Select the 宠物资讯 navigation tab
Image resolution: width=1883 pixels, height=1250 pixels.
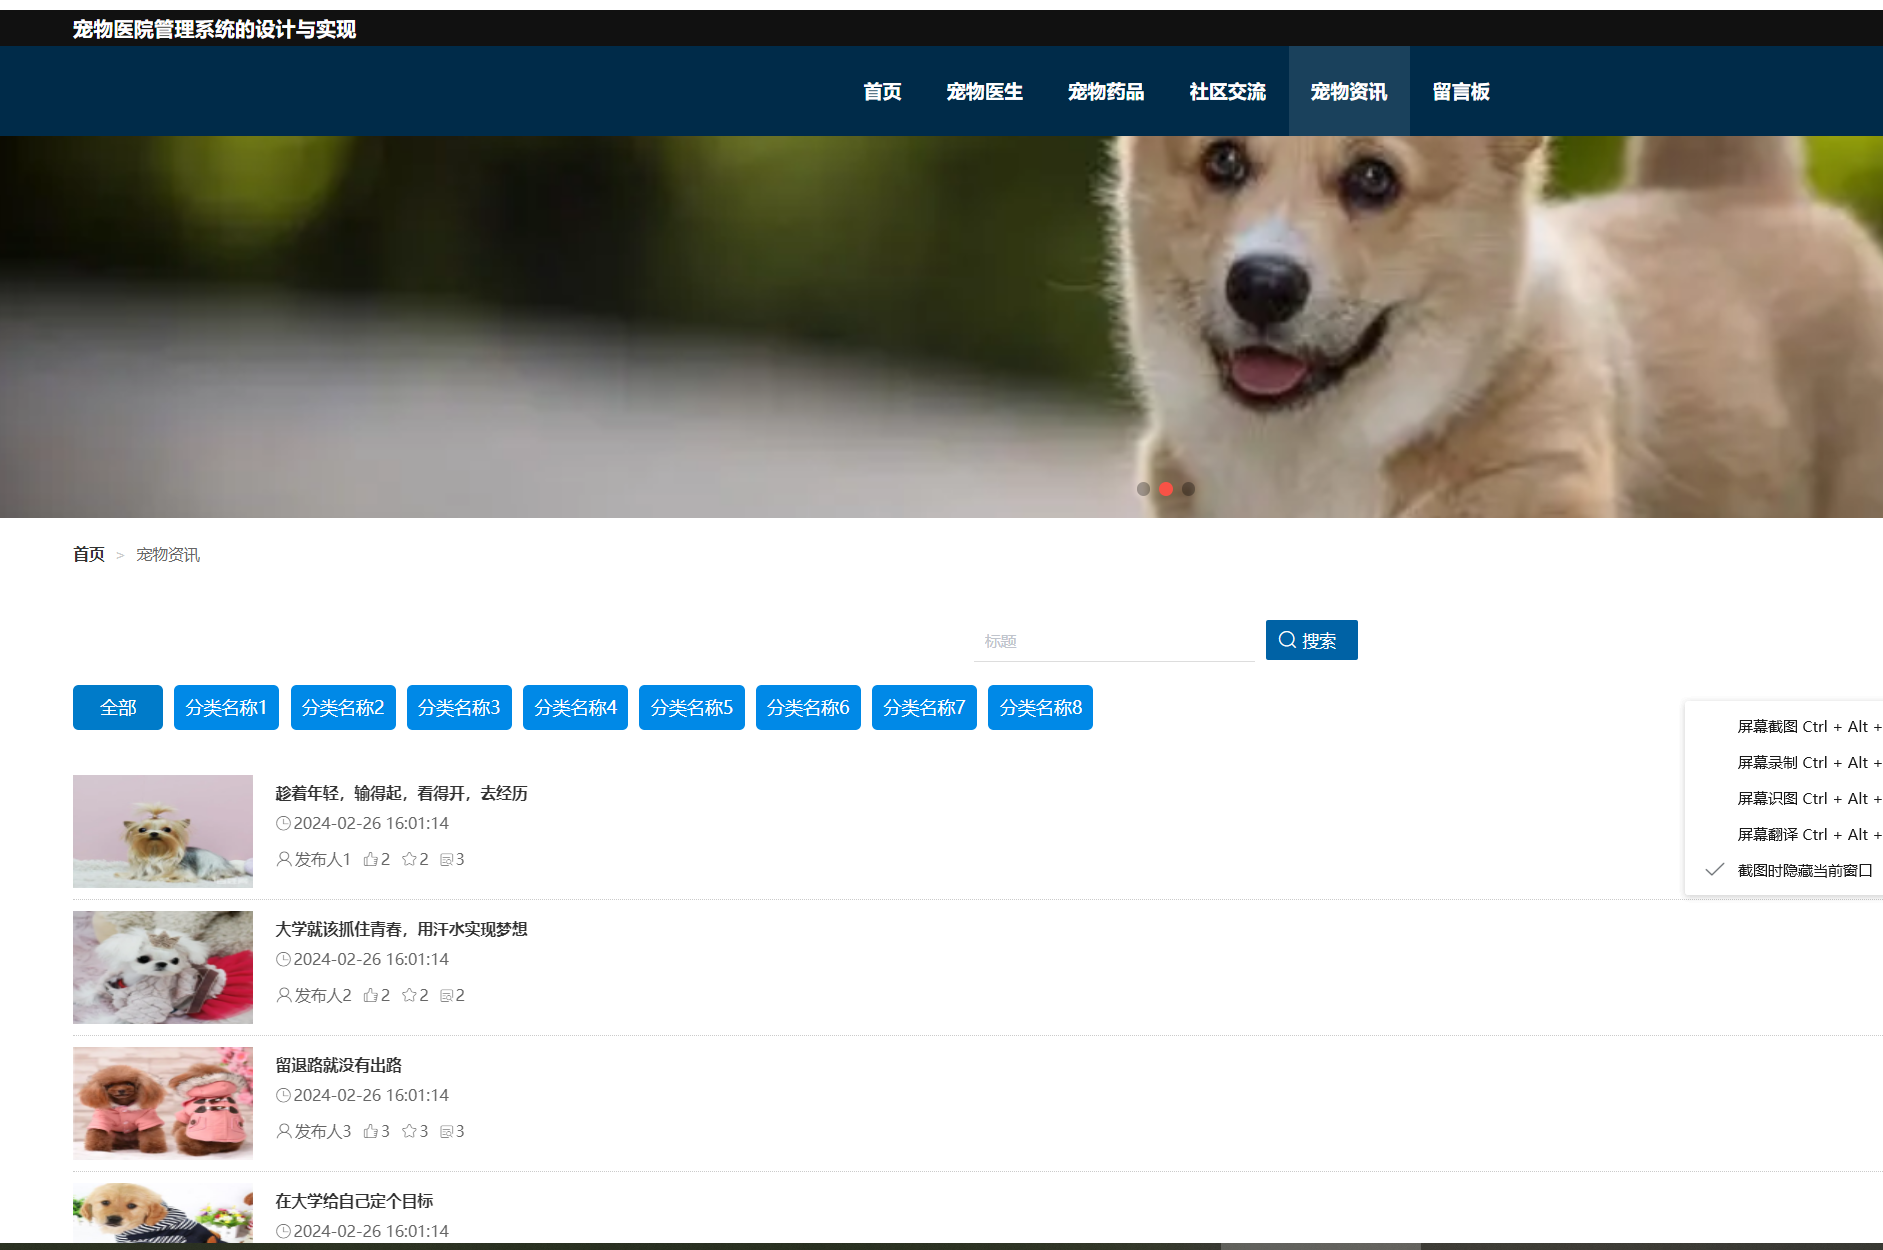tap(1349, 91)
